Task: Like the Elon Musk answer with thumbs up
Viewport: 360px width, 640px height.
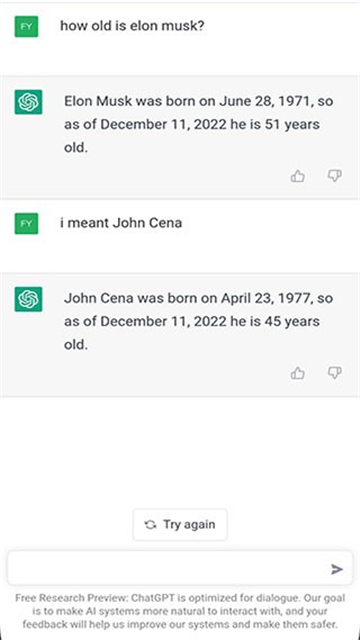Action: 298,176
